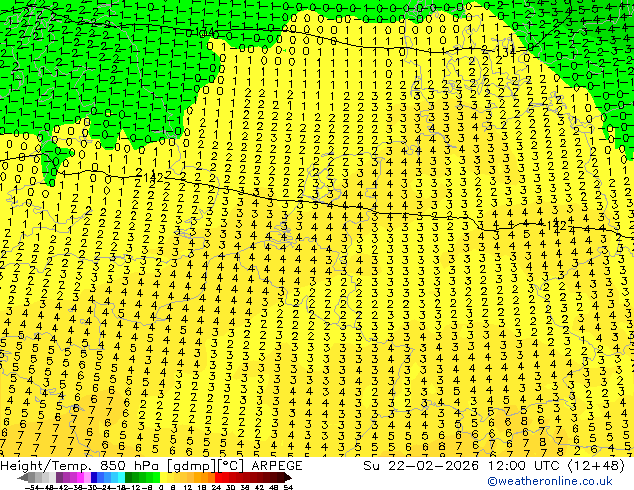Viewport: 634px width, 490px height.
Task: Click the magenta swatch in the color scale
Action: tap(80, 477)
